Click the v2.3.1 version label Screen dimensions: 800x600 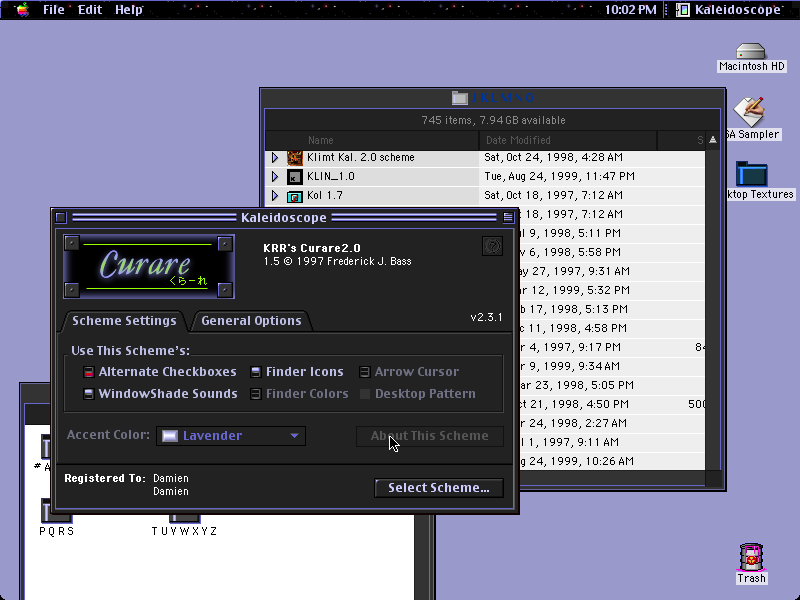tap(486, 317)
